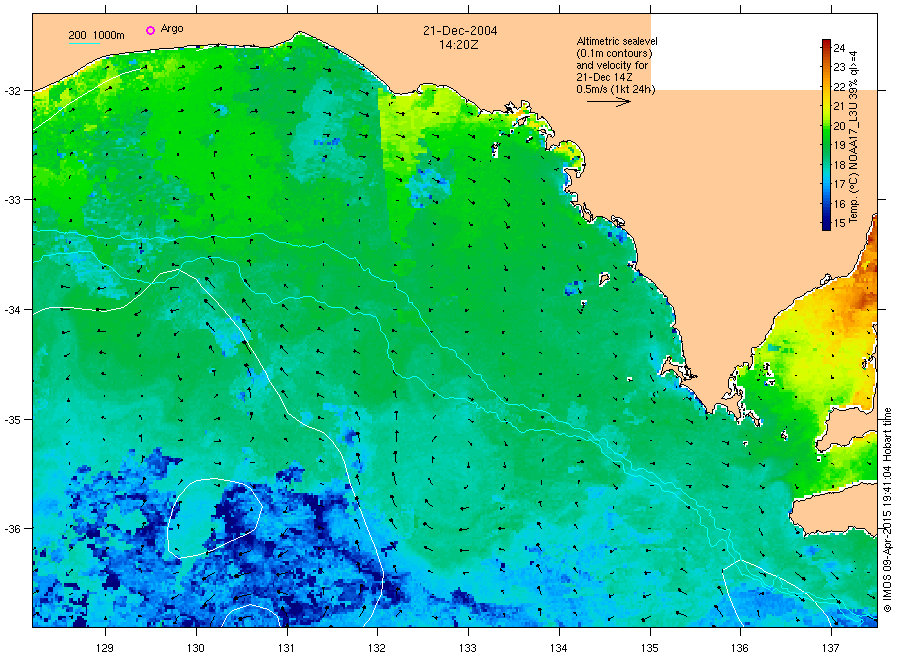Click the 21-Dec-2004 date title
The height and width of the screenshot is (660, 900).
[x=460, y=31]
